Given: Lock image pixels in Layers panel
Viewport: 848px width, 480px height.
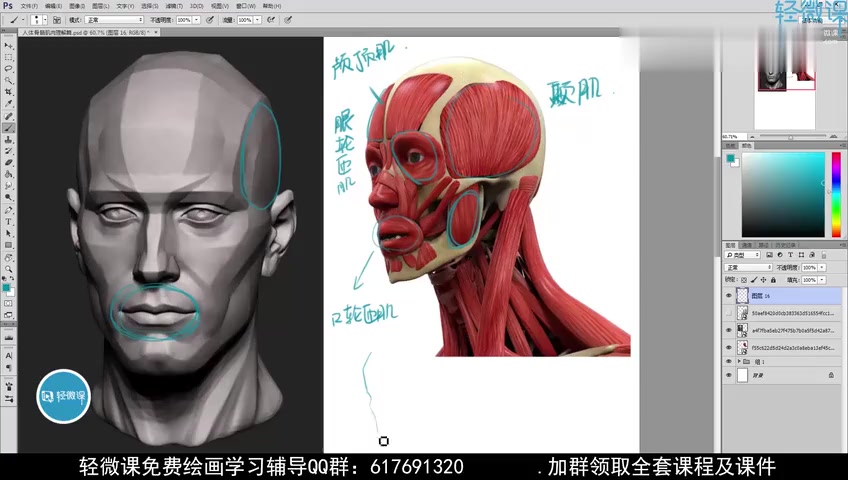Looking at the screenshot, I should pyautogui.click(x=754, y=280).
